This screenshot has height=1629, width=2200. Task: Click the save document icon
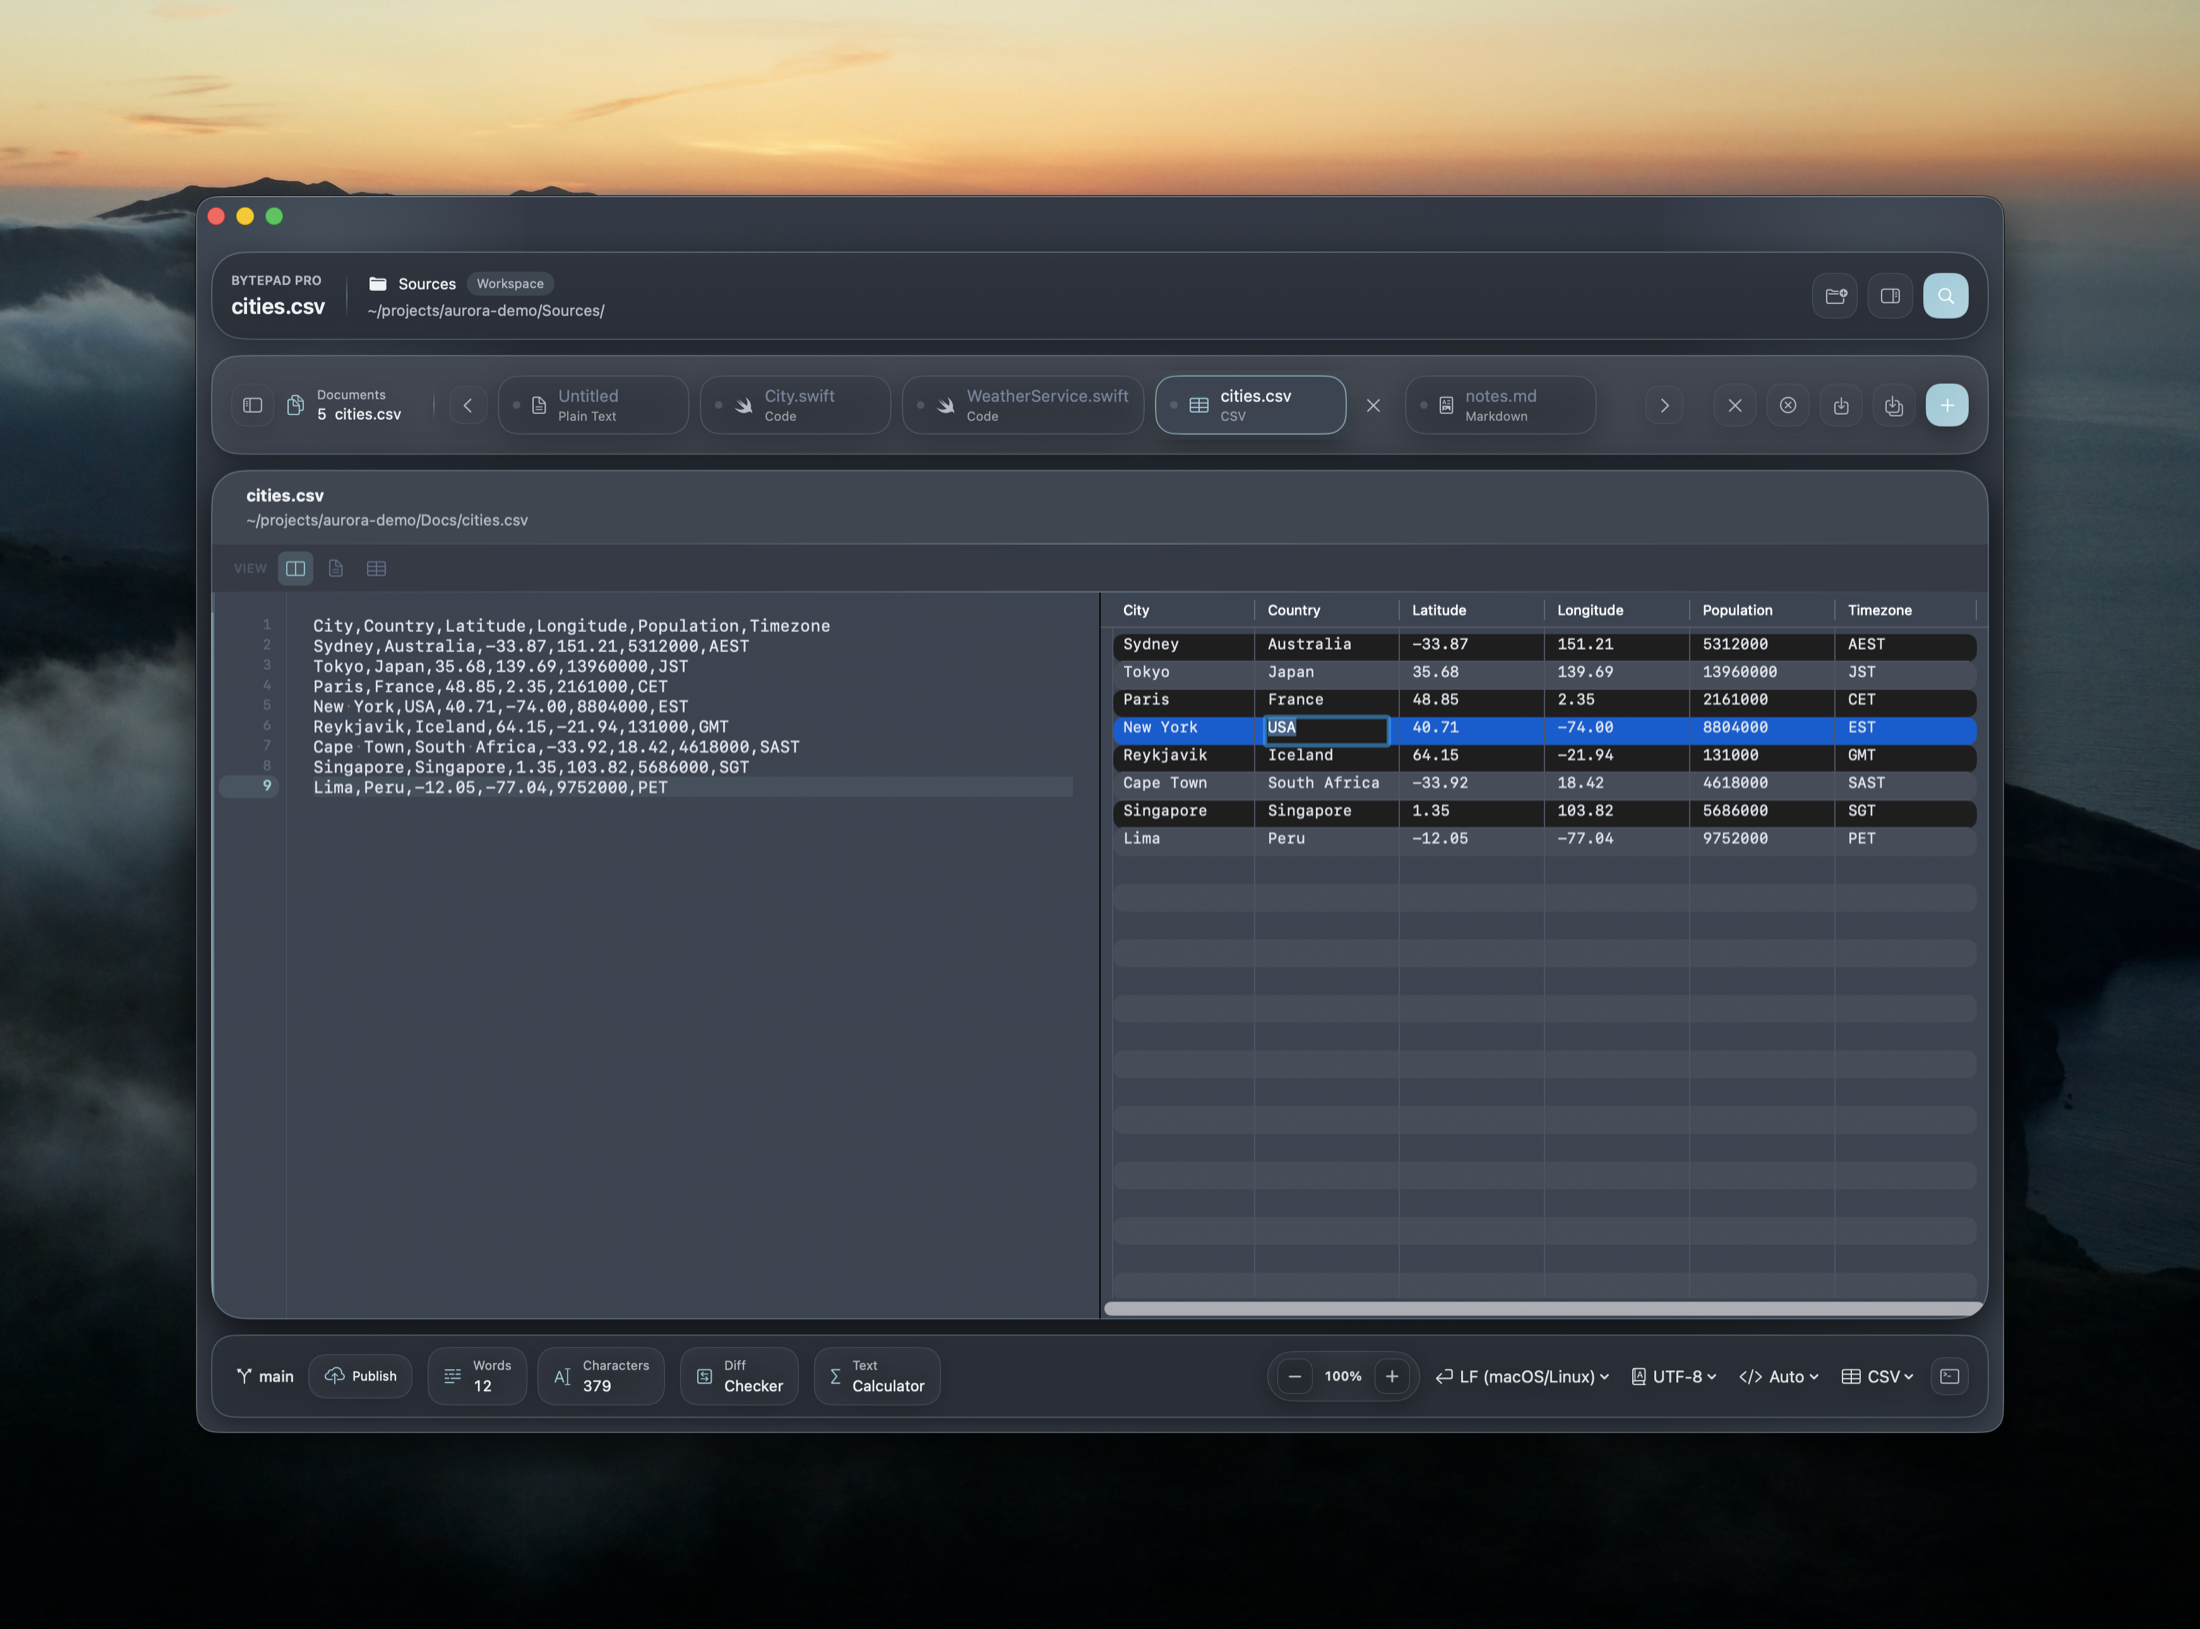(x=1841, y=405)
